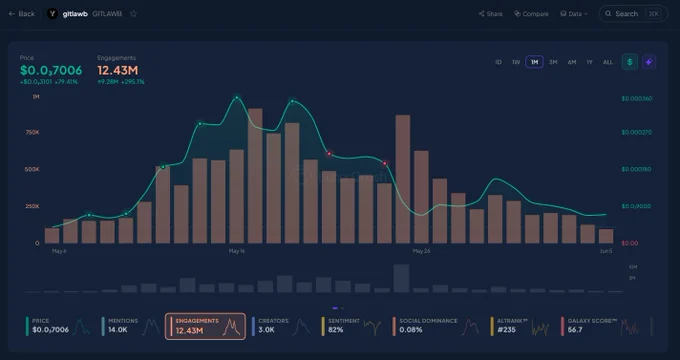Click the 12.43M engagements value at top
Viewport: 680px width, 360px height.
point(118,70)
